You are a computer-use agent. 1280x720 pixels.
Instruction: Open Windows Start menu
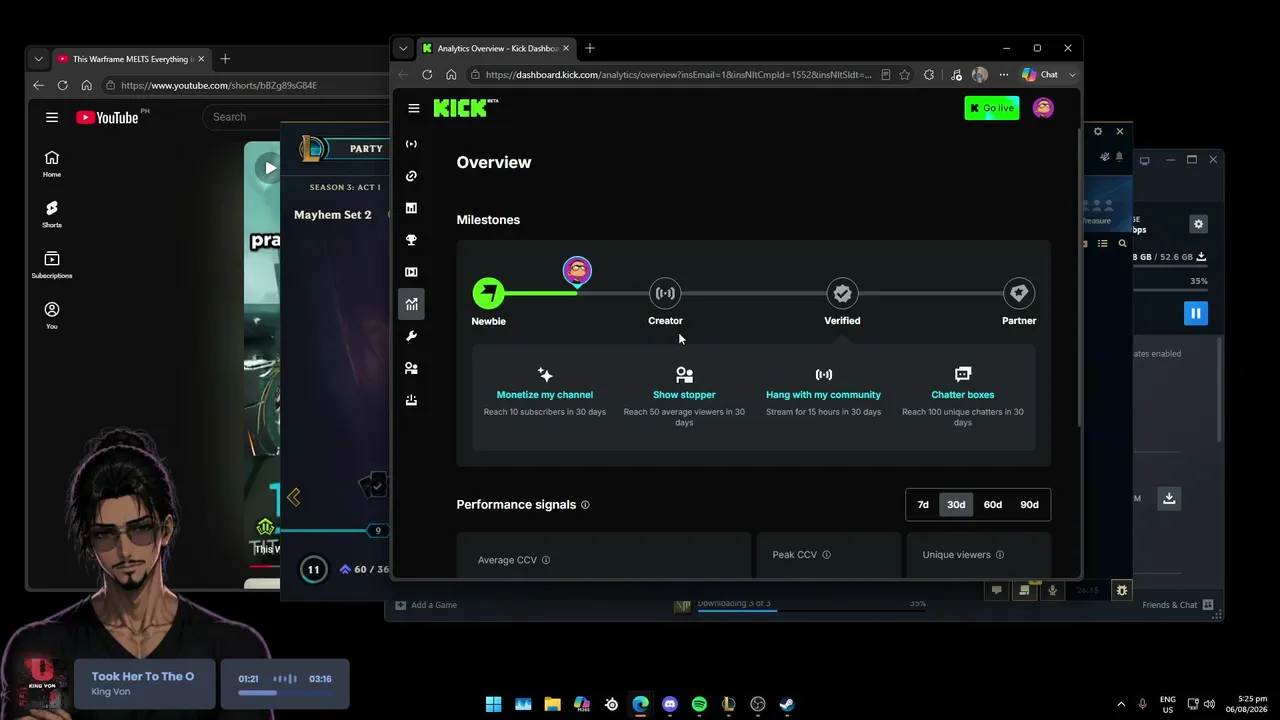[493, 704]
